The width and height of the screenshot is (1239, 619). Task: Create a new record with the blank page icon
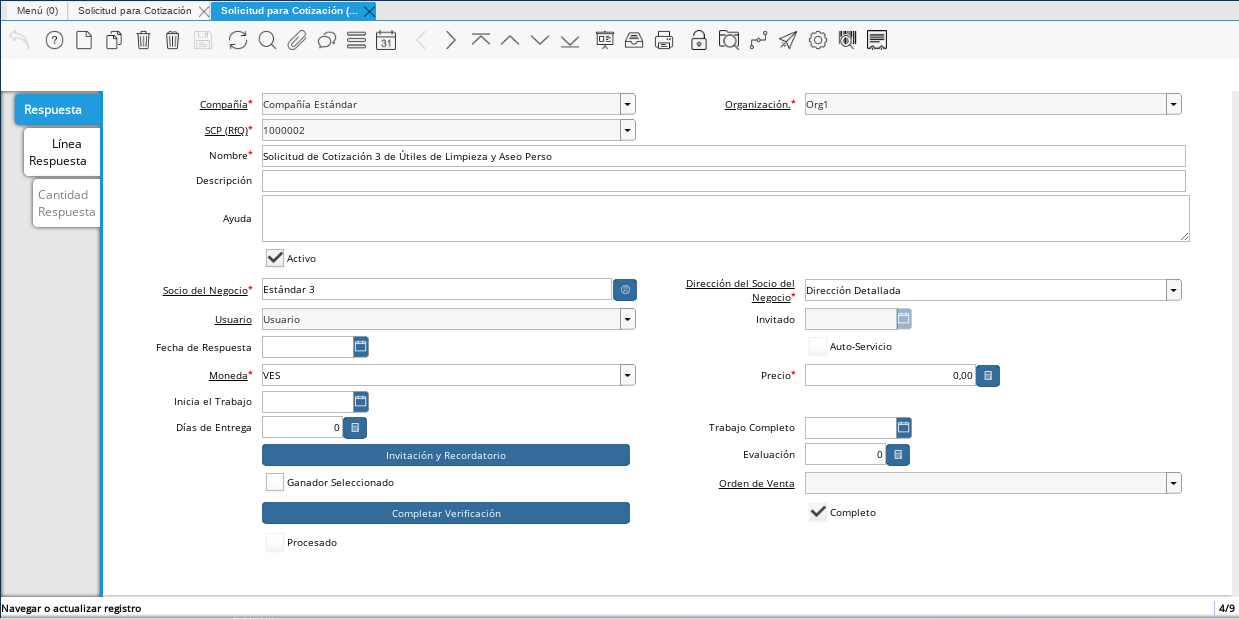(x=84, y=40)
